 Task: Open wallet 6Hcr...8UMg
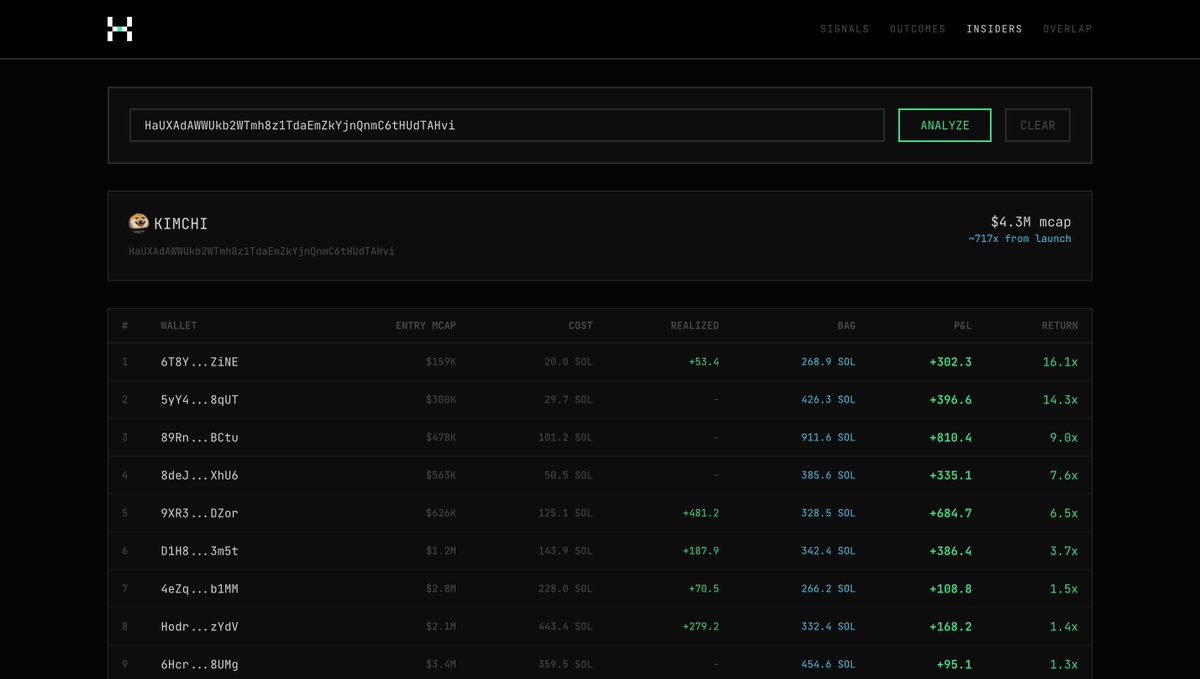tap(199, 665)
